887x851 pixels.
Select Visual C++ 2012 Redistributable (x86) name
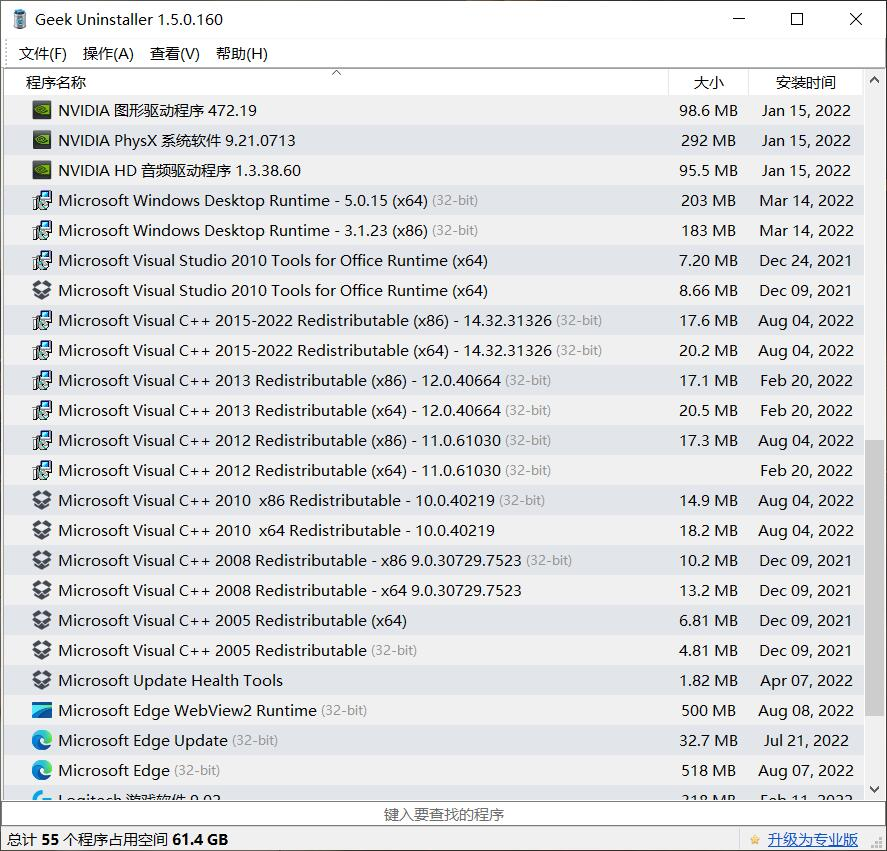tap(279, 440)
